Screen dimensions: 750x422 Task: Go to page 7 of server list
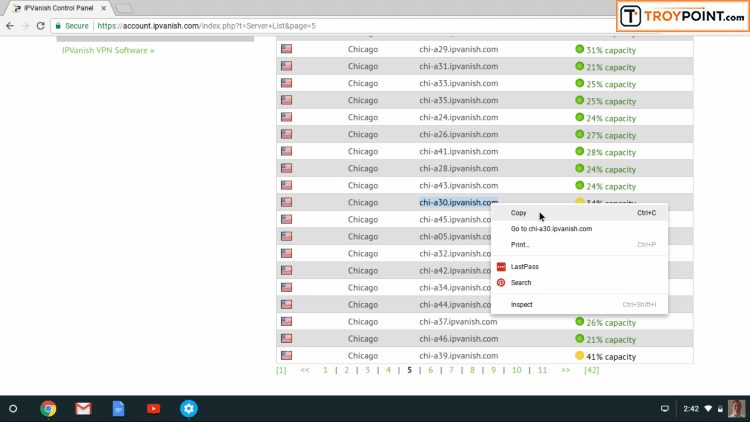point(451,370)
